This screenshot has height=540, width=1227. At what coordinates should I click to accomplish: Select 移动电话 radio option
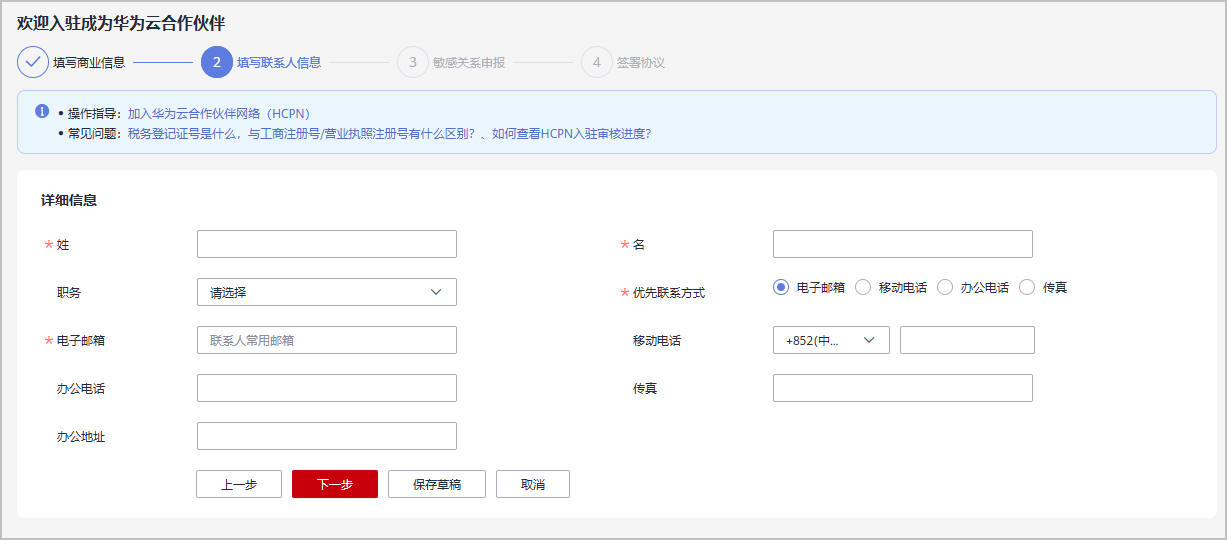tap(863, 288)
